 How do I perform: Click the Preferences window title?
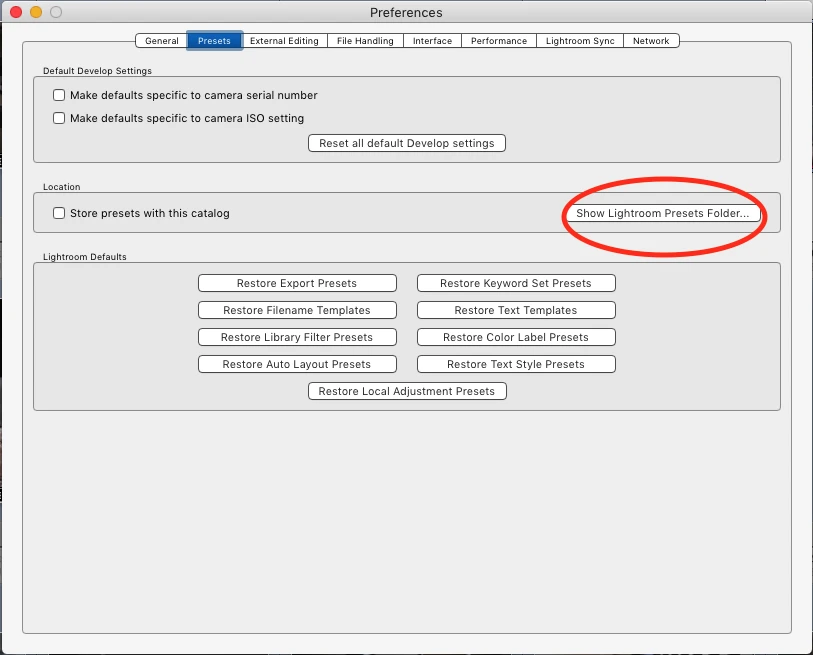[406, 12]
